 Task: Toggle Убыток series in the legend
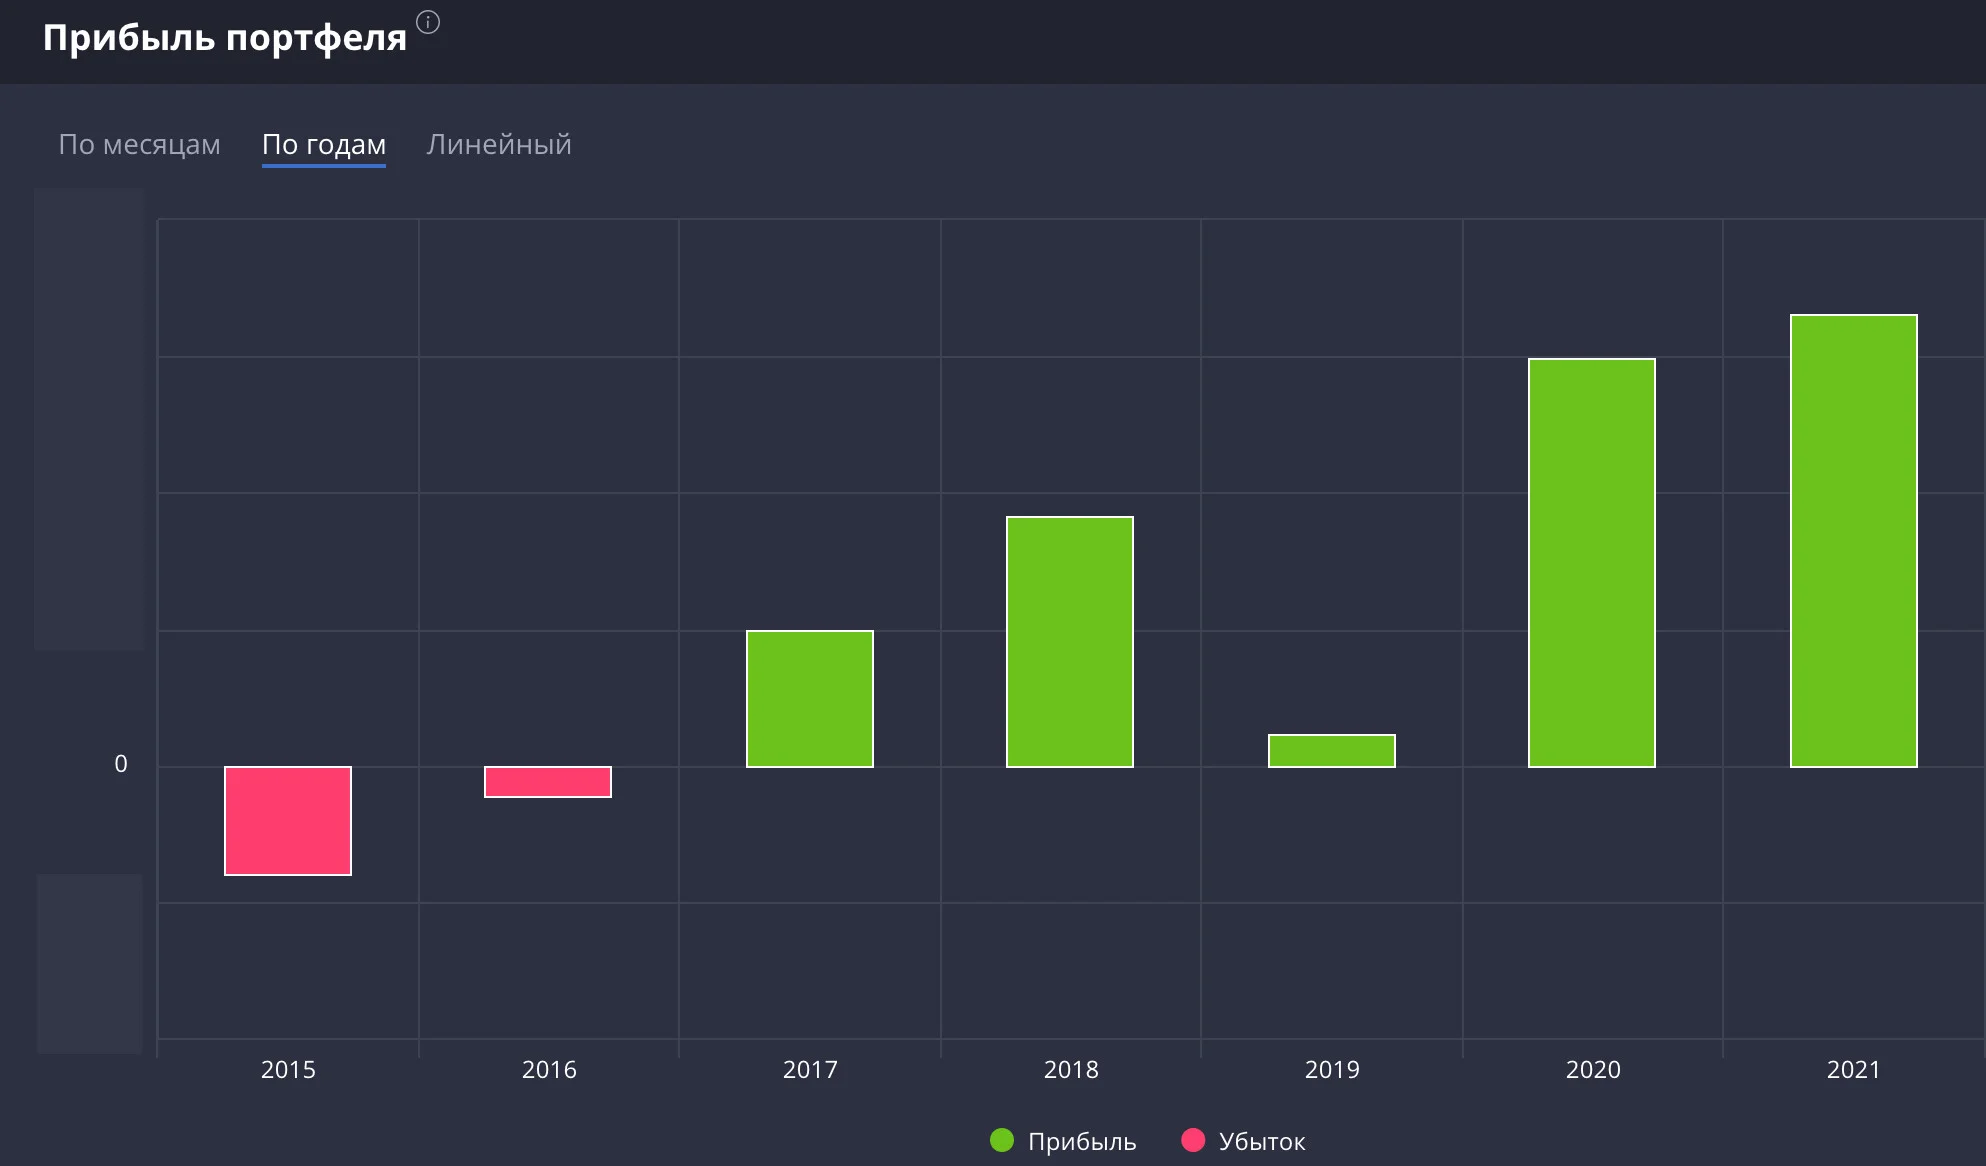tap(1243, 1141)
